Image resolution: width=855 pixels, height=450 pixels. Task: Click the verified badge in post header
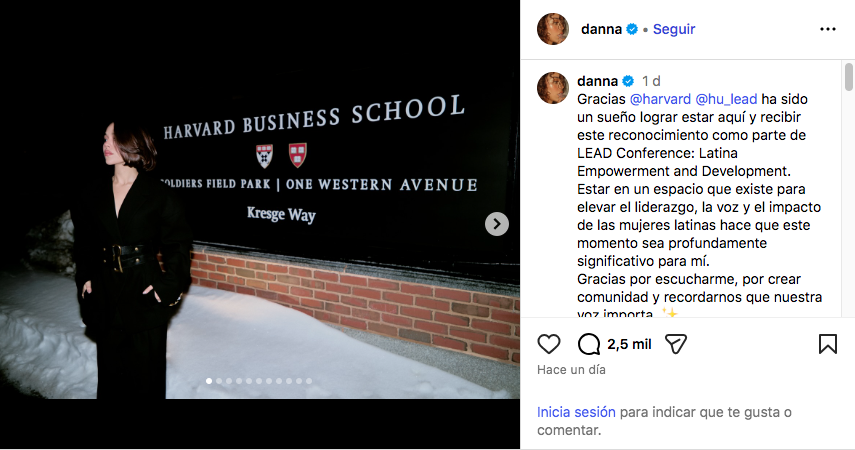coord(632,29)
